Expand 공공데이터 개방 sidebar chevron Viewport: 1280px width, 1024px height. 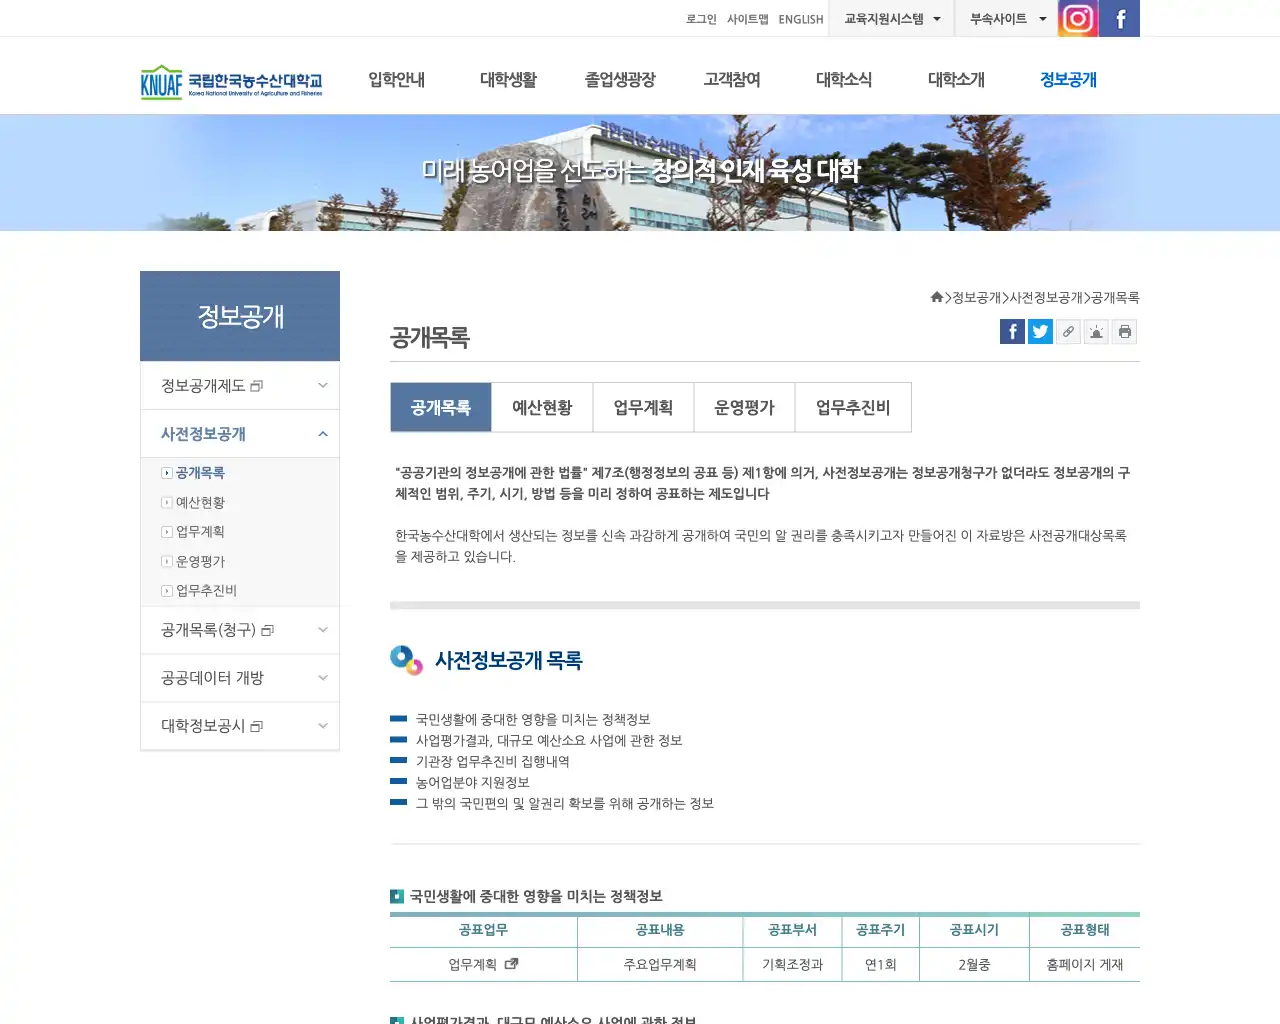322,678
